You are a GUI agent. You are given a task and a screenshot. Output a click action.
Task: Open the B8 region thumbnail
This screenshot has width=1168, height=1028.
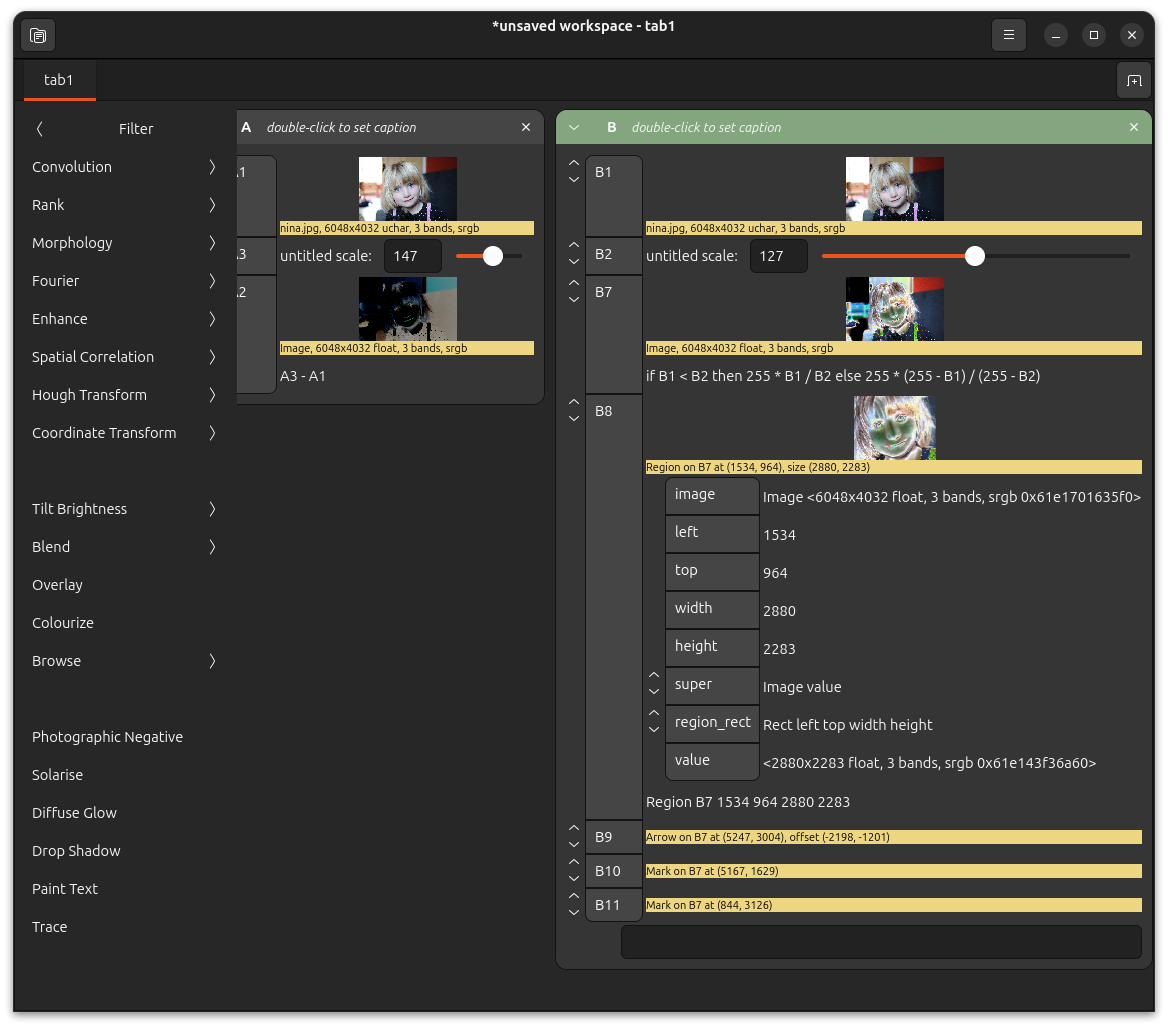[x=895, y=428]
